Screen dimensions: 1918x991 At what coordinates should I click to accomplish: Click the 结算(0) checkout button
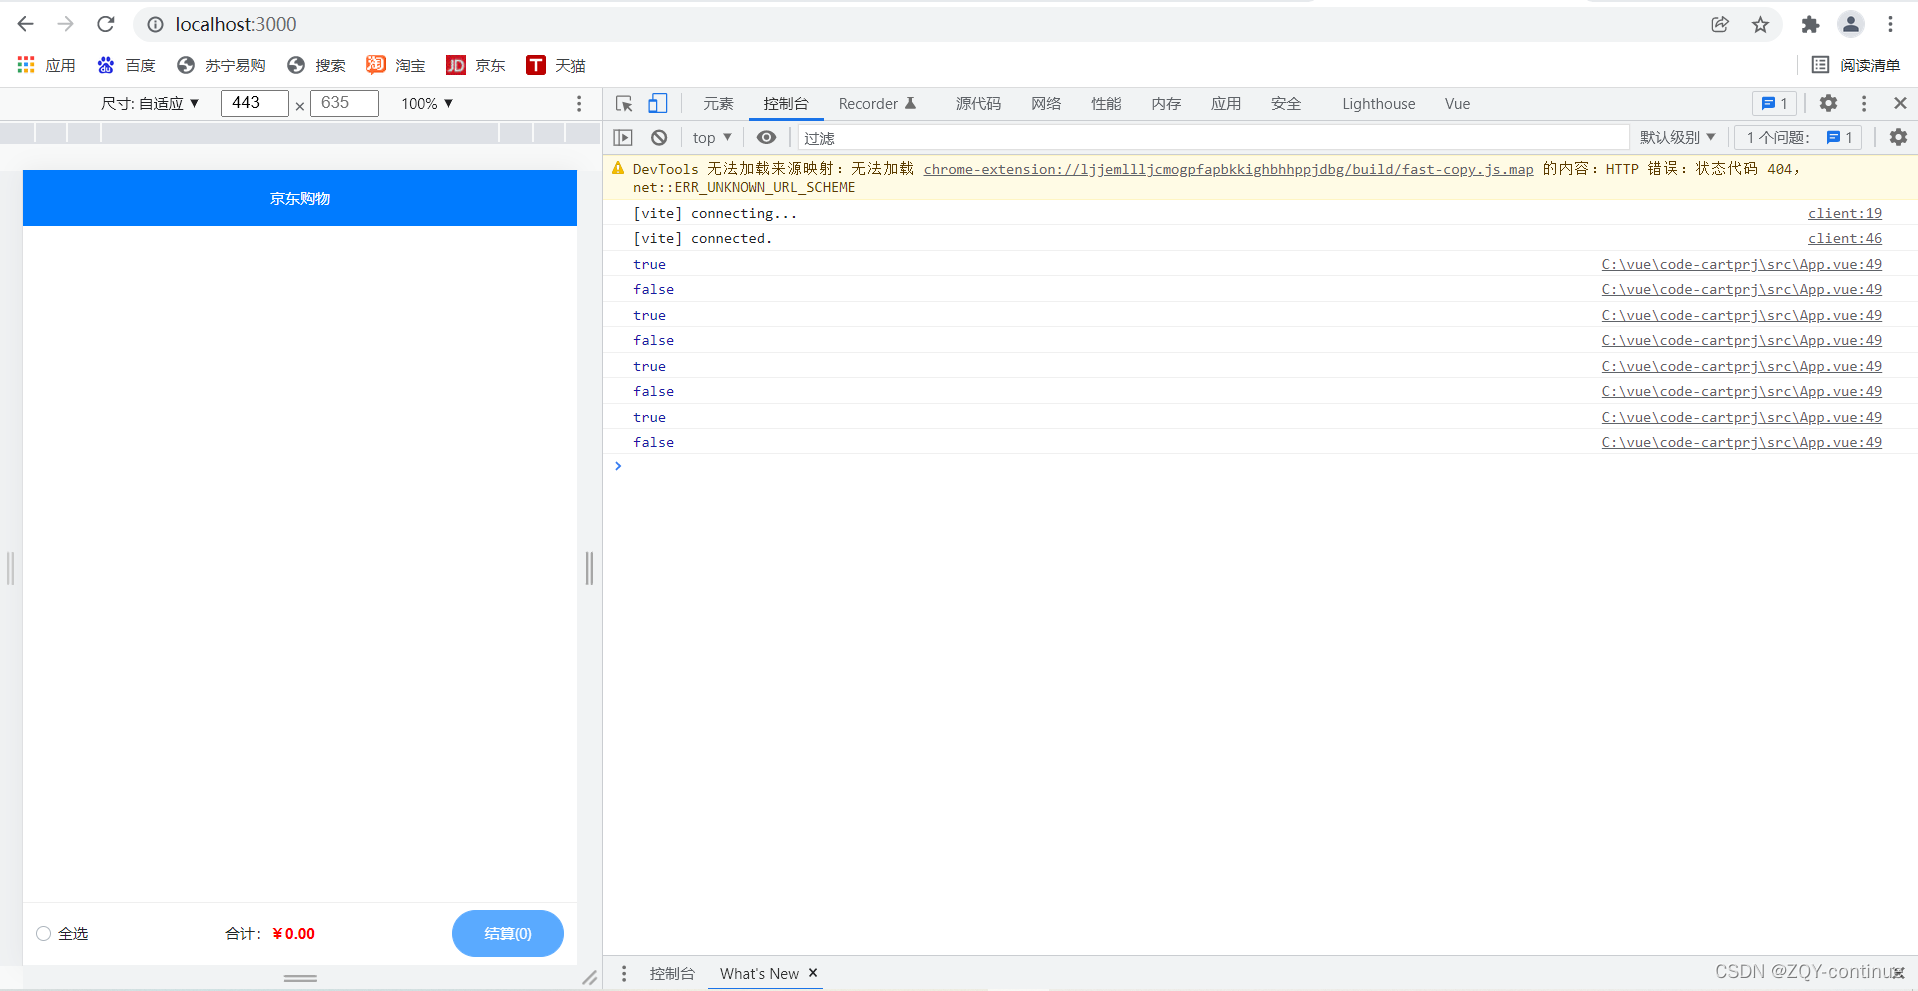point(508,933)
